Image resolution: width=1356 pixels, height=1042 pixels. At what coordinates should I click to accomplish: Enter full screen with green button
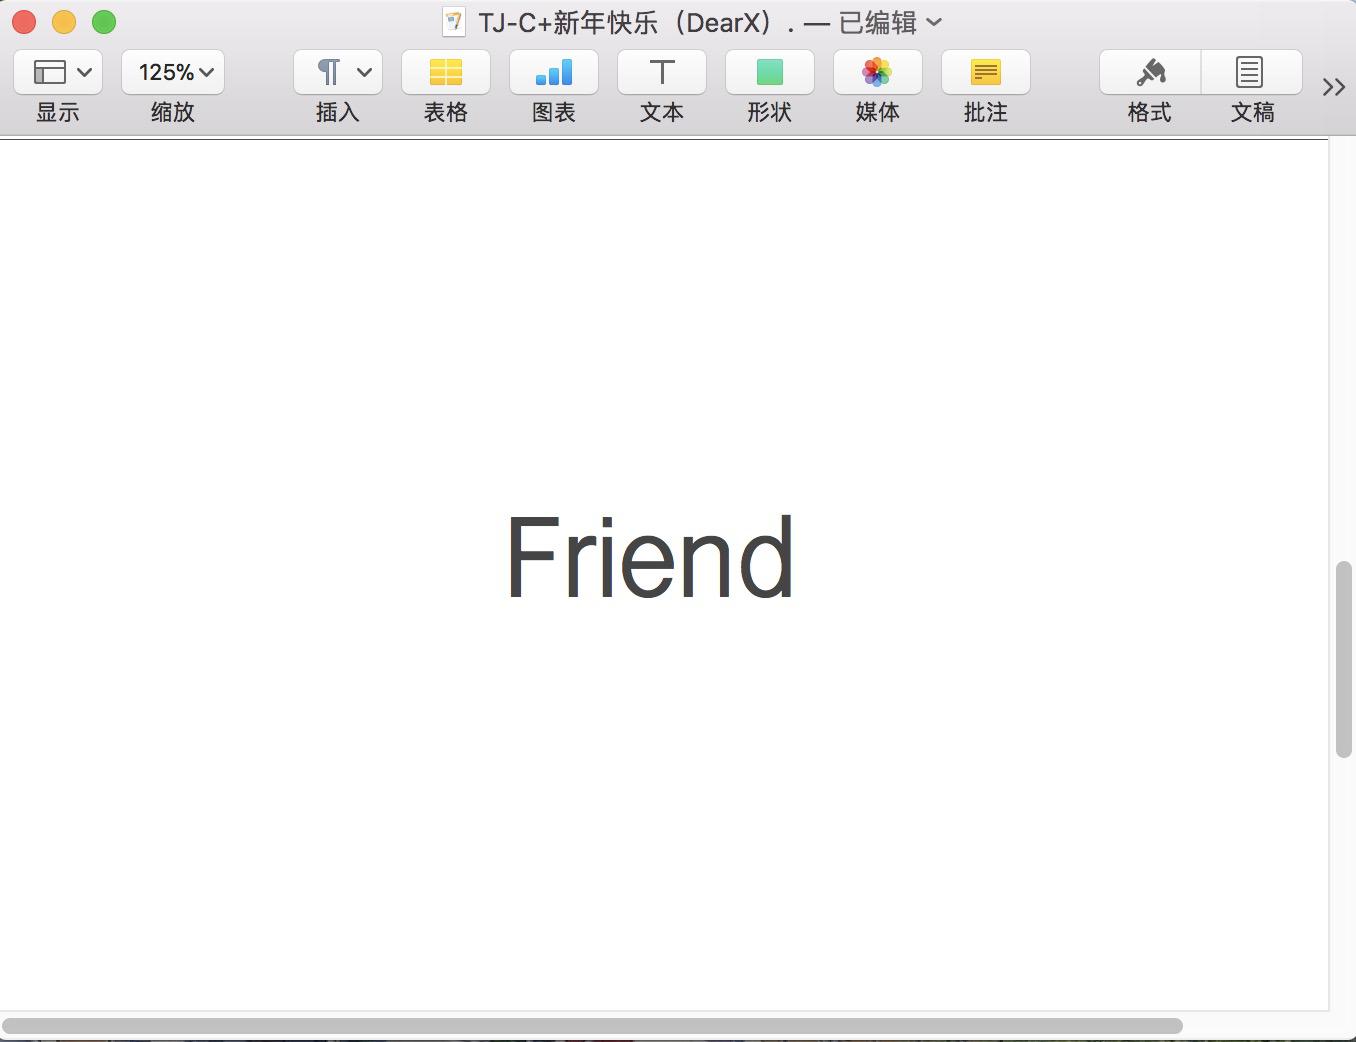[104, 22]
